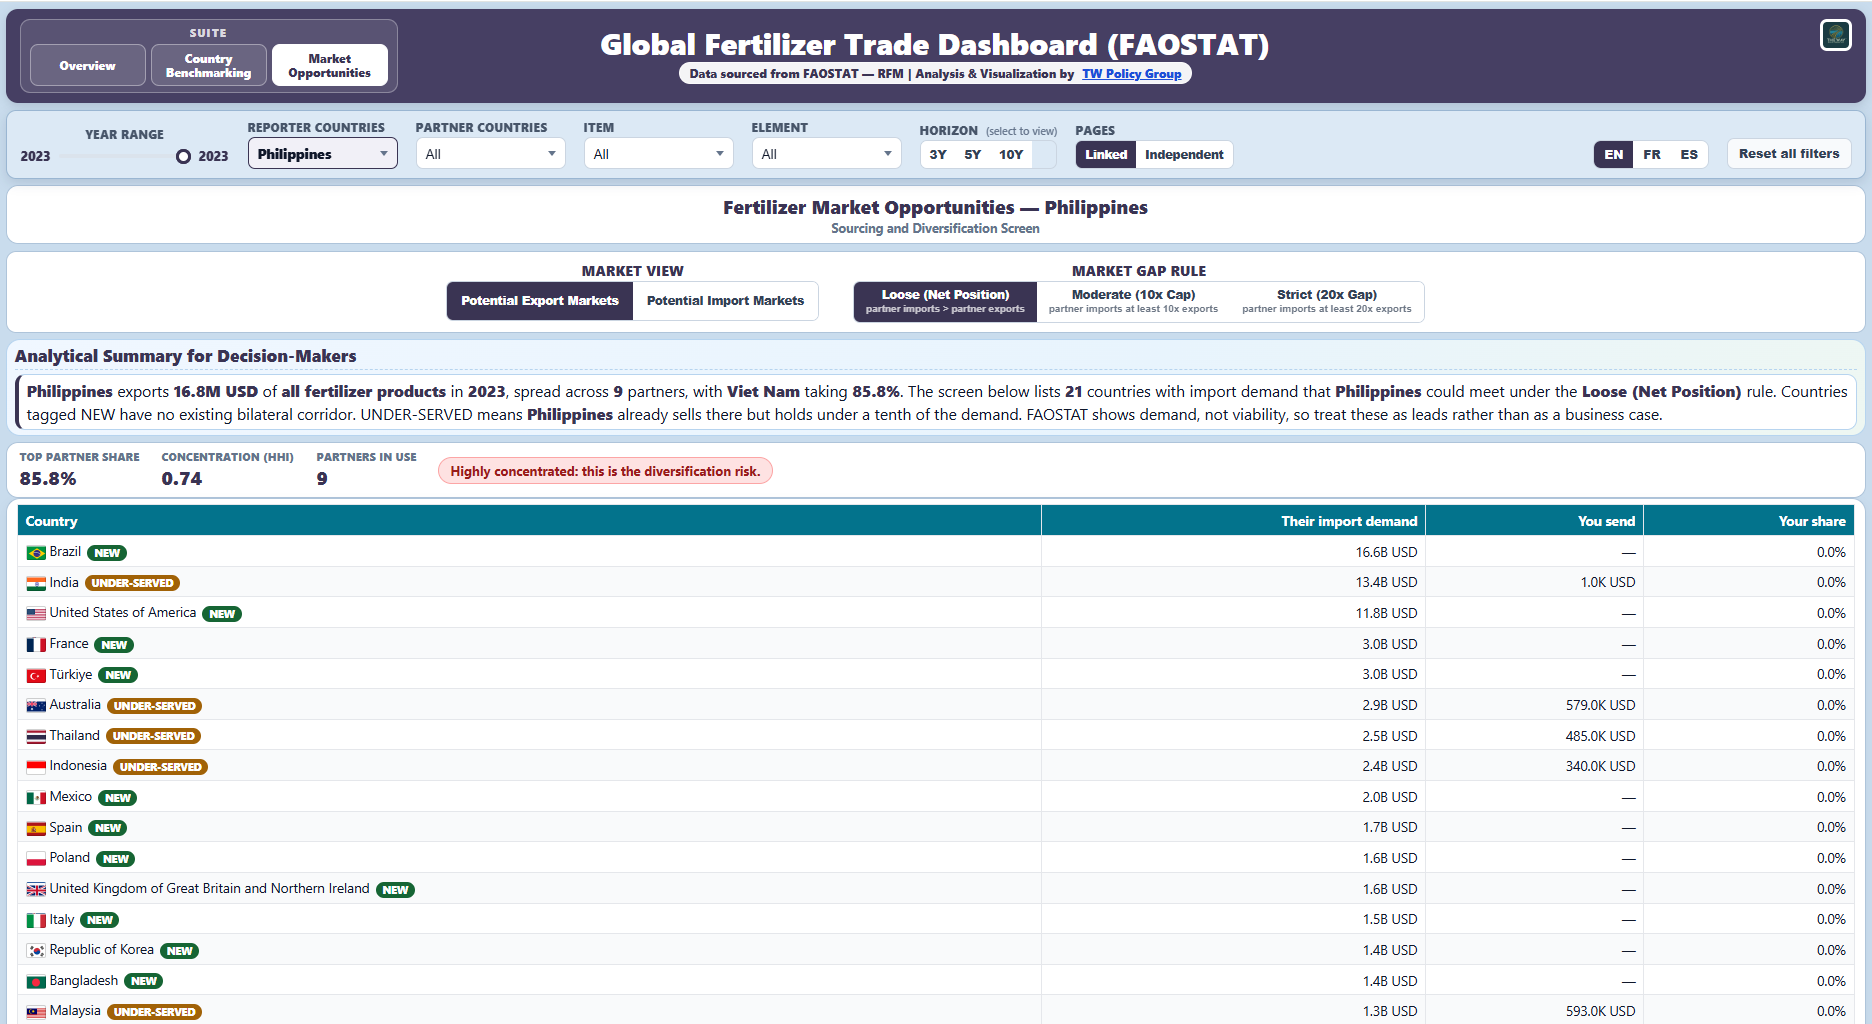Screen dimensions: 1872x1024
Task: Click the 579.0K USD sent to Australia
Action: (x=1600, y=706)
